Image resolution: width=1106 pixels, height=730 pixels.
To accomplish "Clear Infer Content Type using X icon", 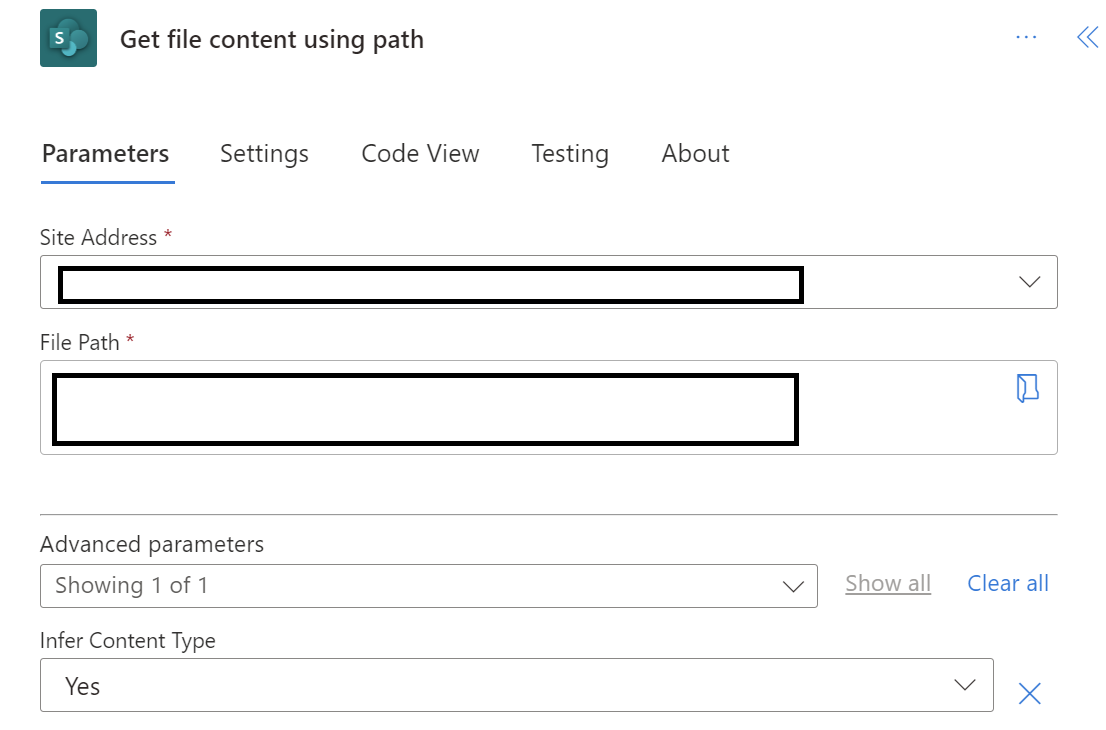I will click(x=1030, y=692).
